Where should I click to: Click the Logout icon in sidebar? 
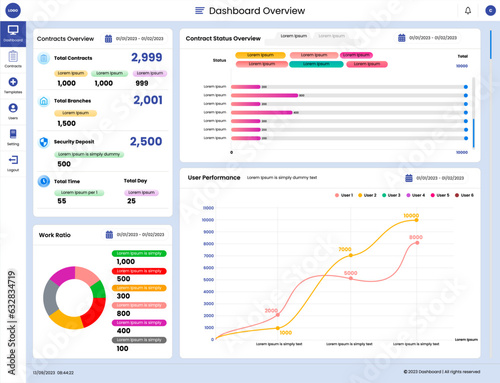(13, 160)
